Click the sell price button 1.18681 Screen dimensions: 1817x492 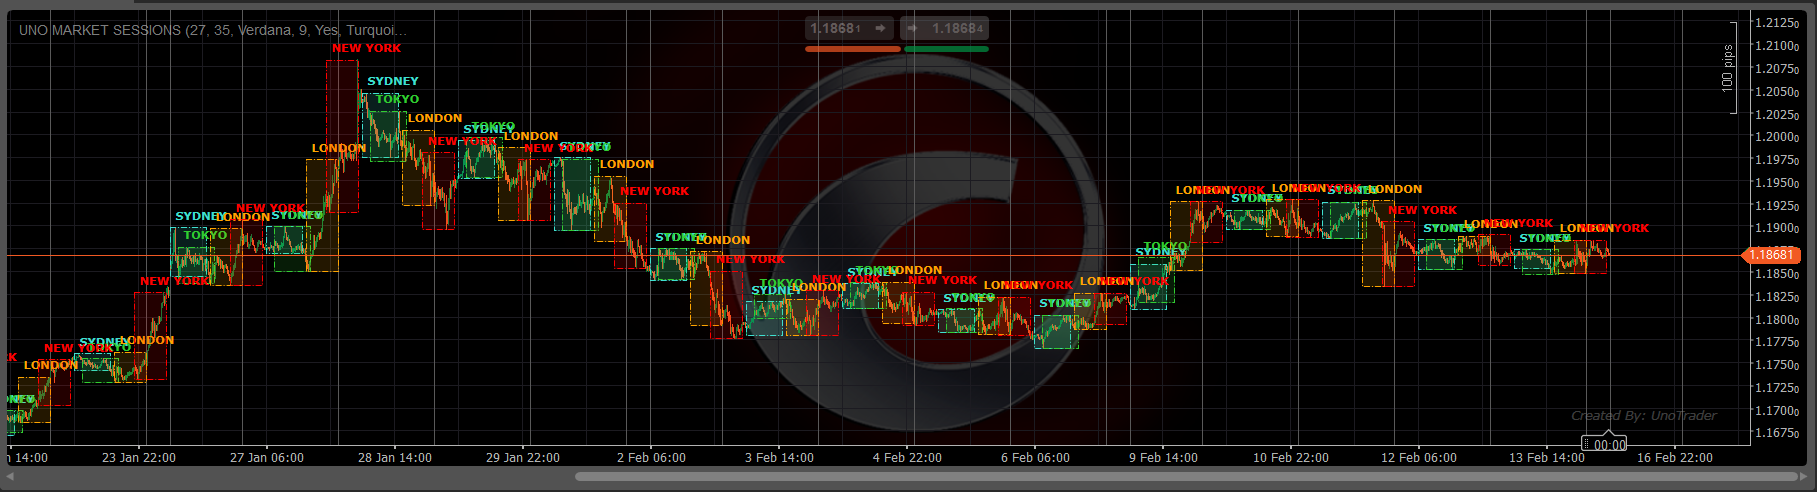point(850,29)
